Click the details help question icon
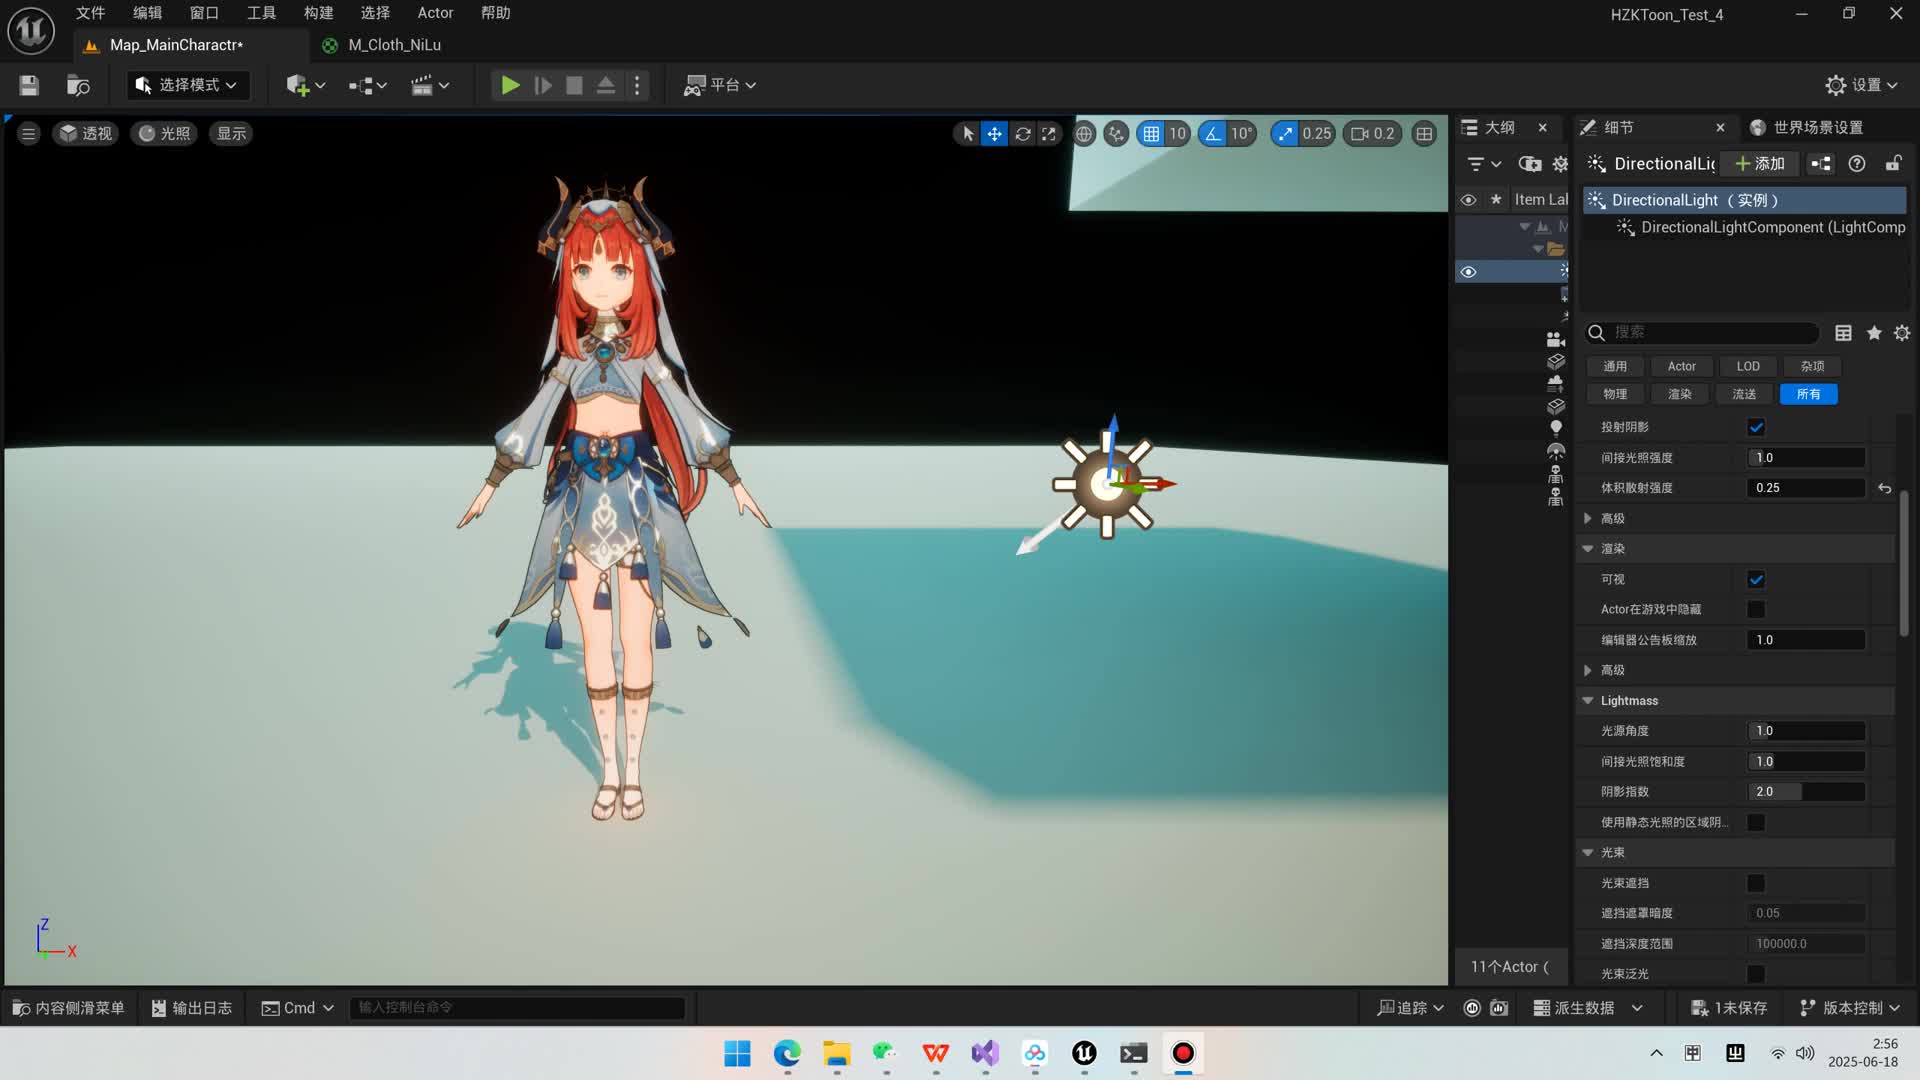 (x=1857, y=164)
